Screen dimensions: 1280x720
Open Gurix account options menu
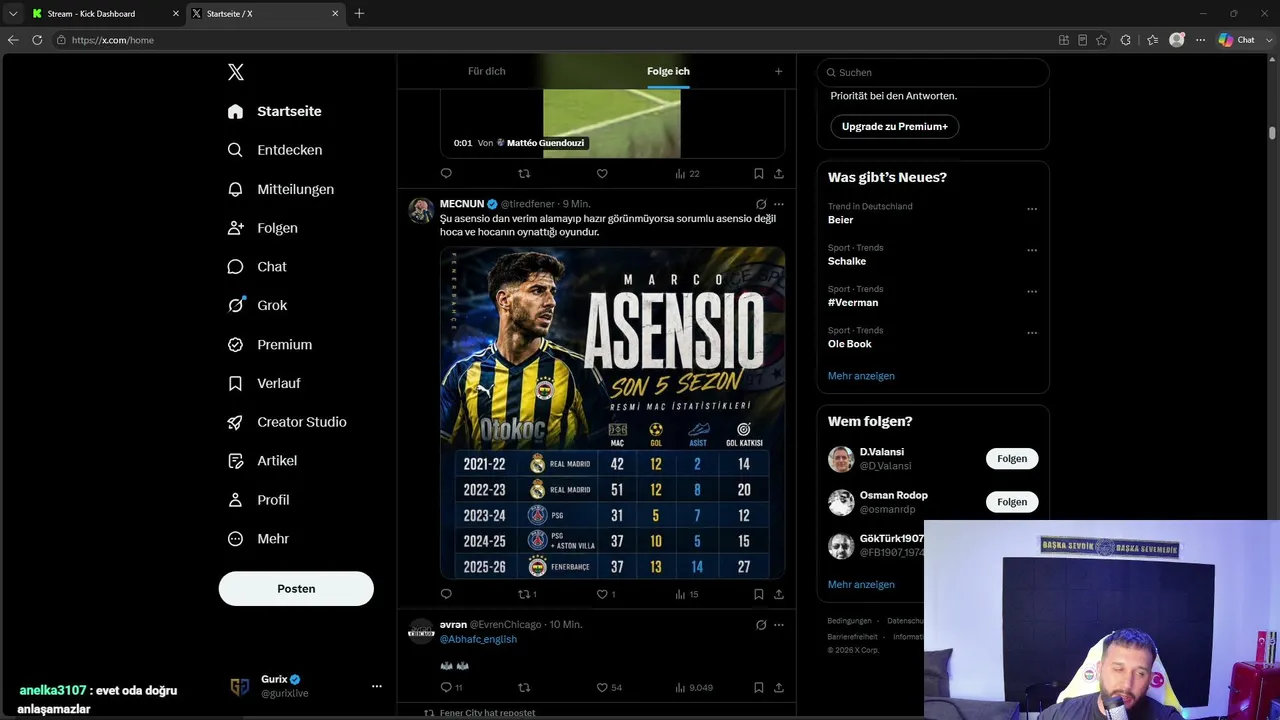(377, 686)
